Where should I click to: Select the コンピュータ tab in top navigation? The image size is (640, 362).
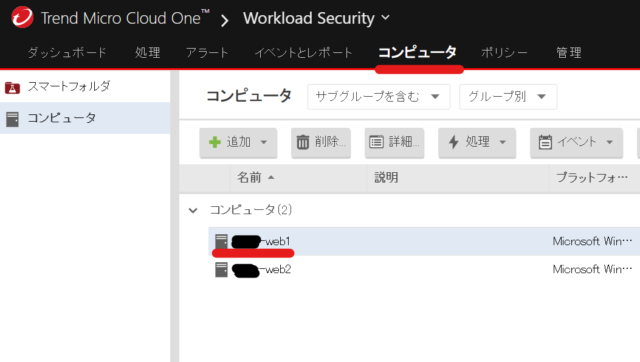(417, 53)
